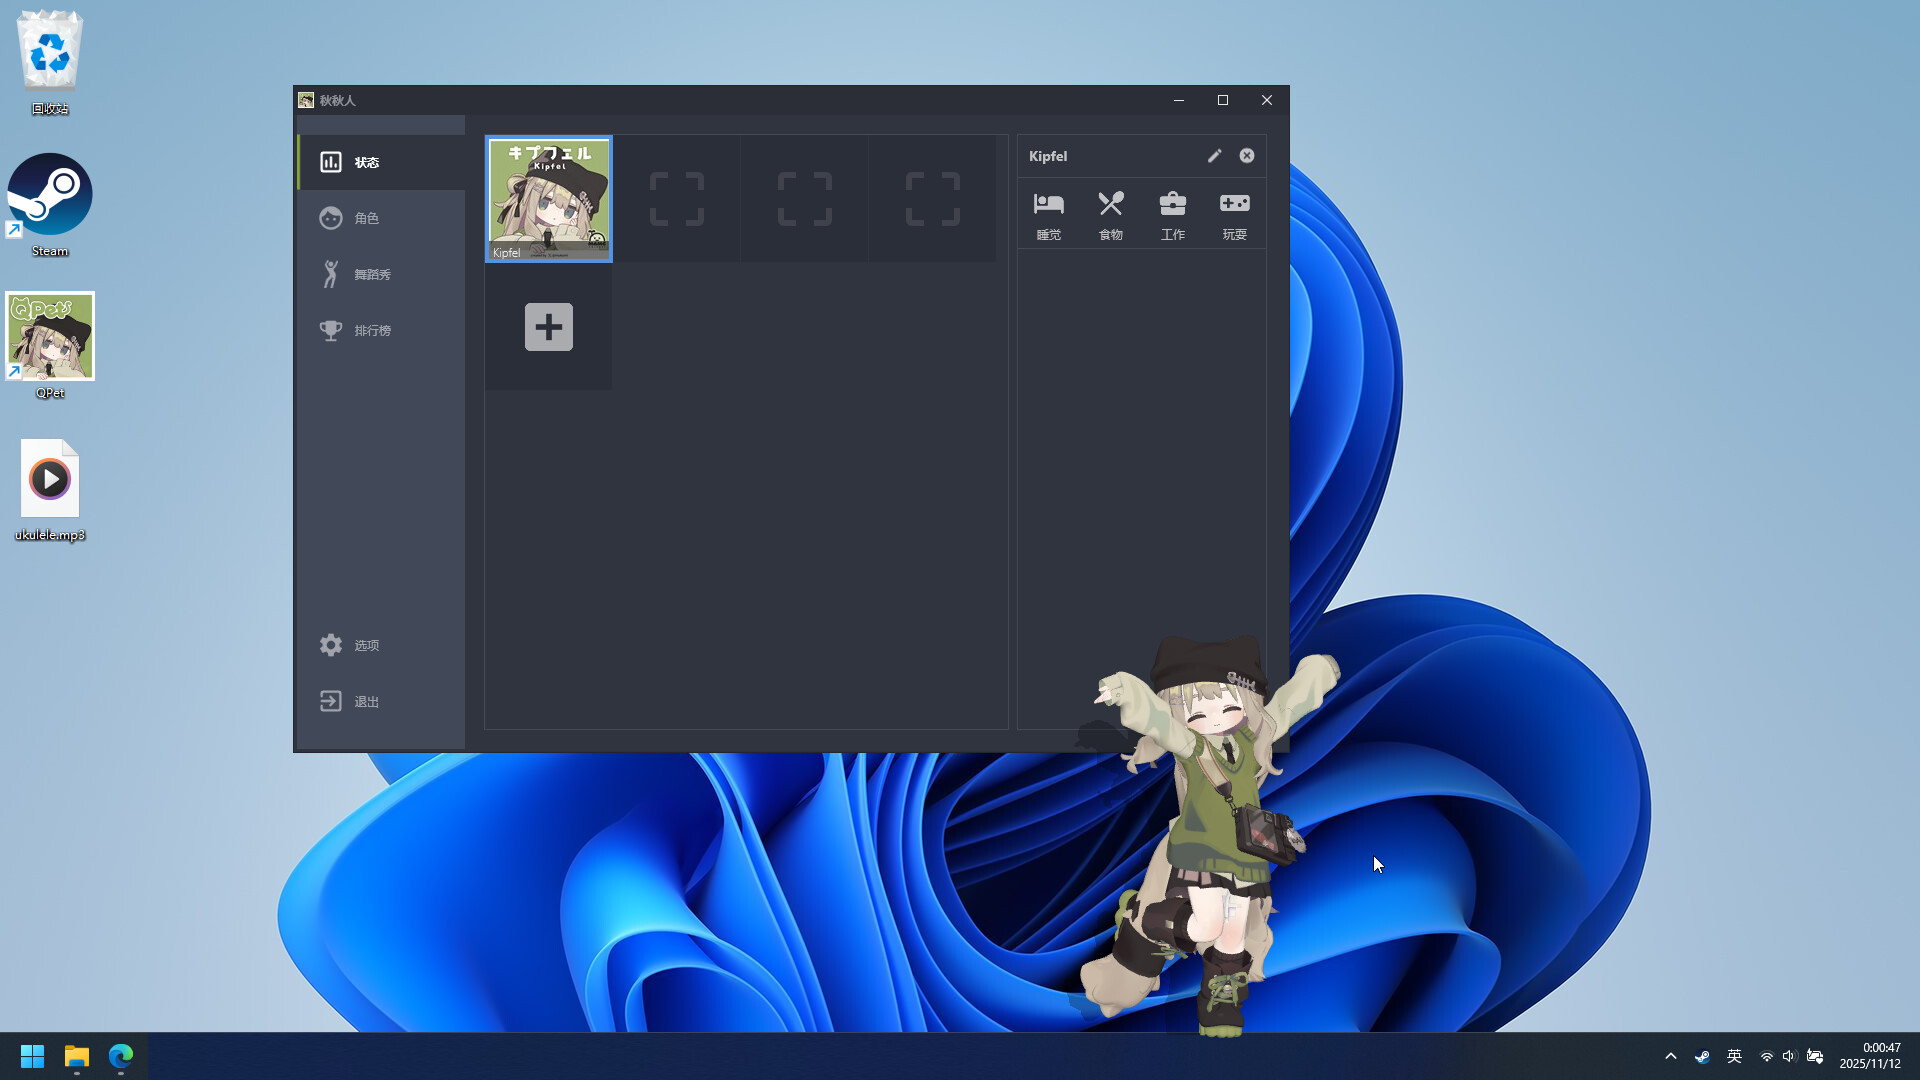
Task: Launch Steam from the desktop shortcut
Action: (x=50, y=193)
